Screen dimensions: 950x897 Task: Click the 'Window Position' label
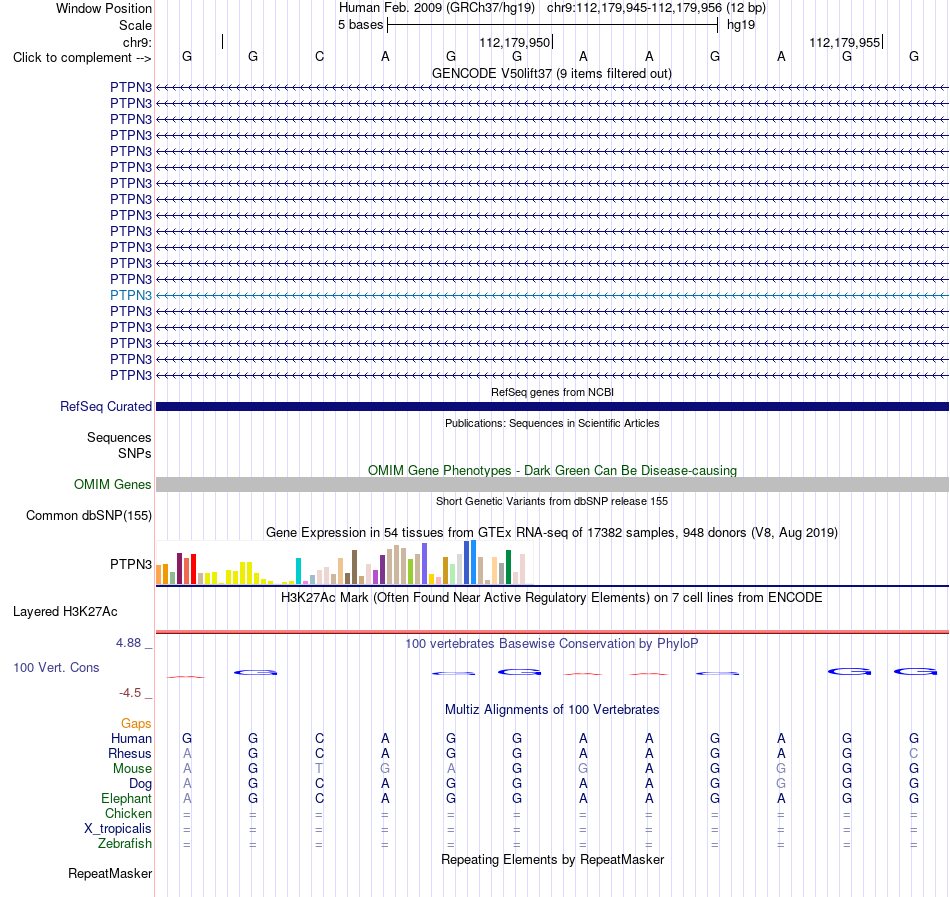pos(104,8)
